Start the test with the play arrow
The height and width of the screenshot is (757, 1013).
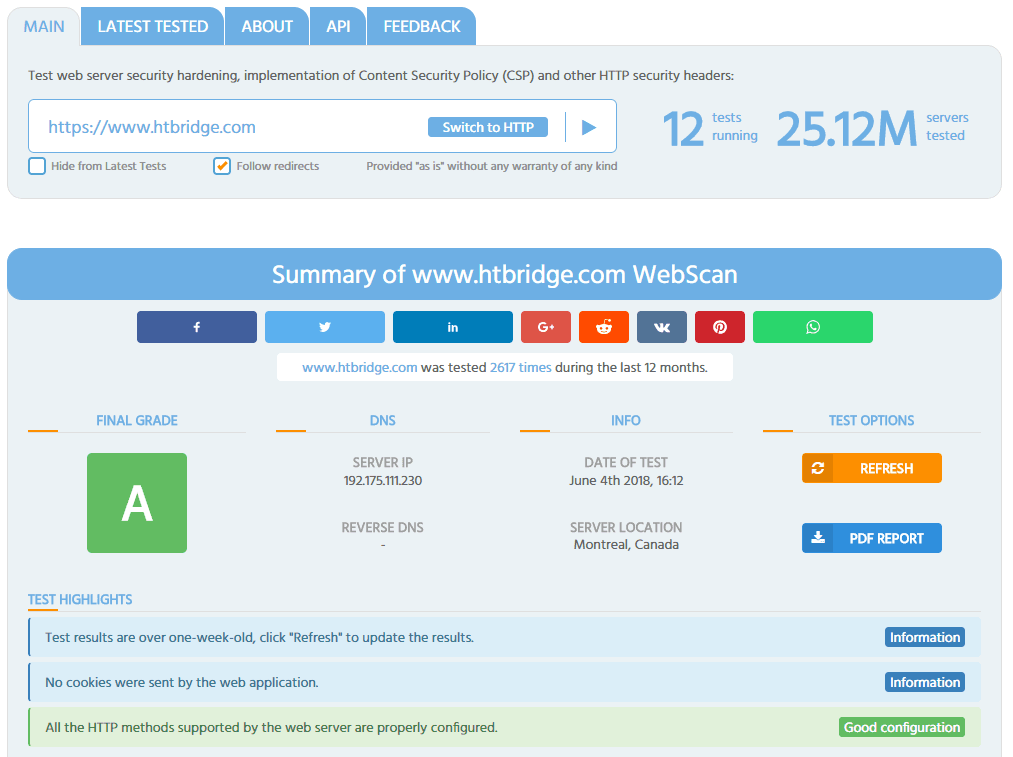pyautogui.click(x=589, y=127)
